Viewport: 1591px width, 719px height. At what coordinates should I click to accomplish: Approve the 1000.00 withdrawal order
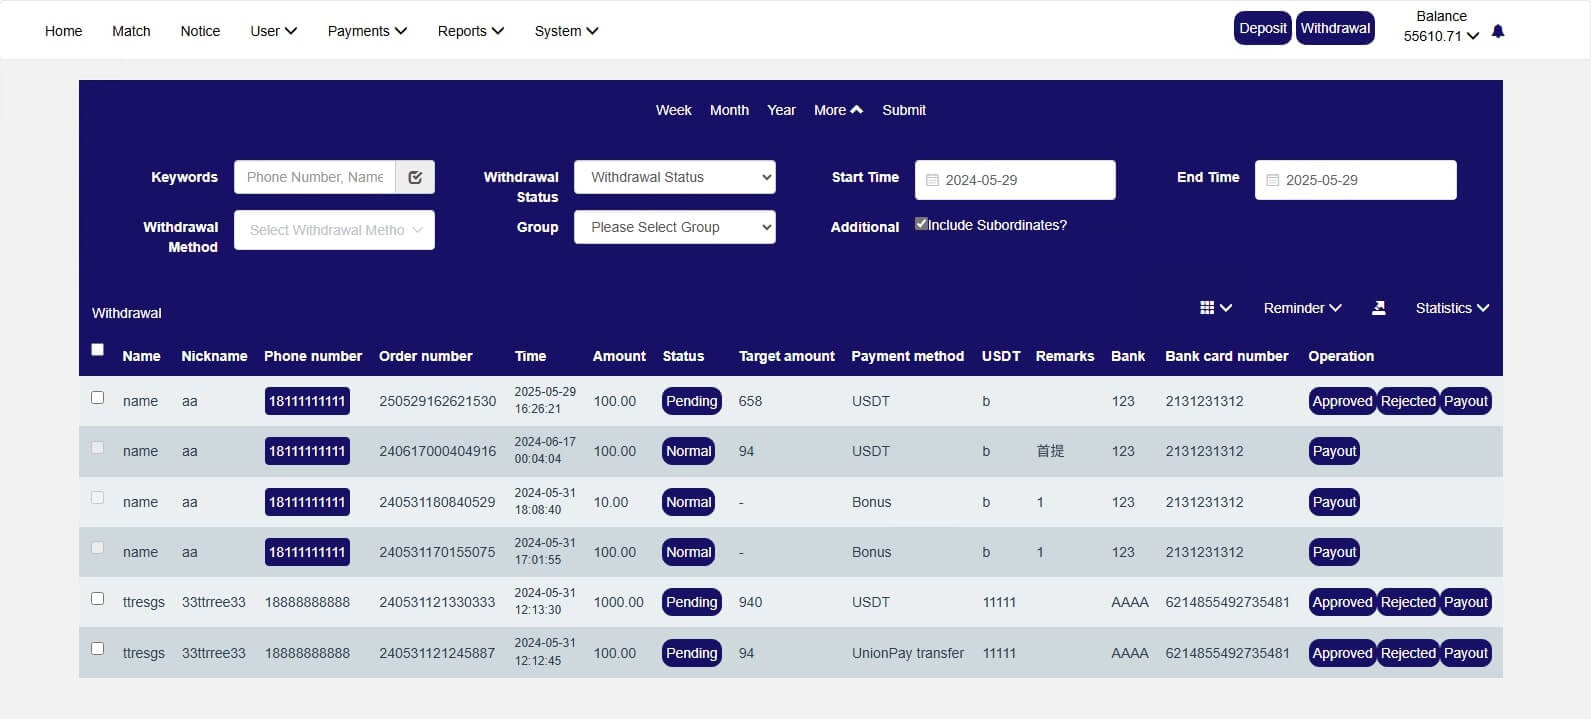1341,602
